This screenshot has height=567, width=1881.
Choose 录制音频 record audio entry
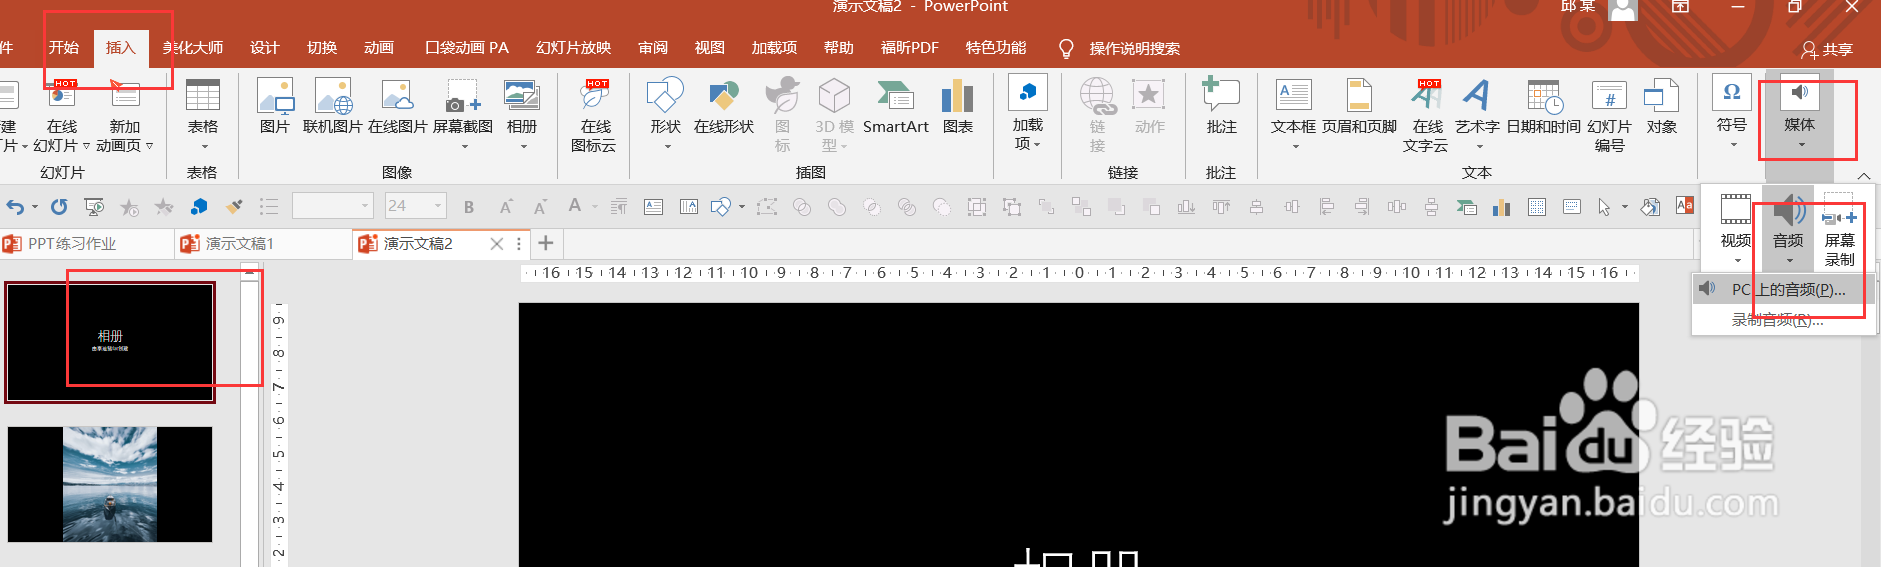(1783, 320)
